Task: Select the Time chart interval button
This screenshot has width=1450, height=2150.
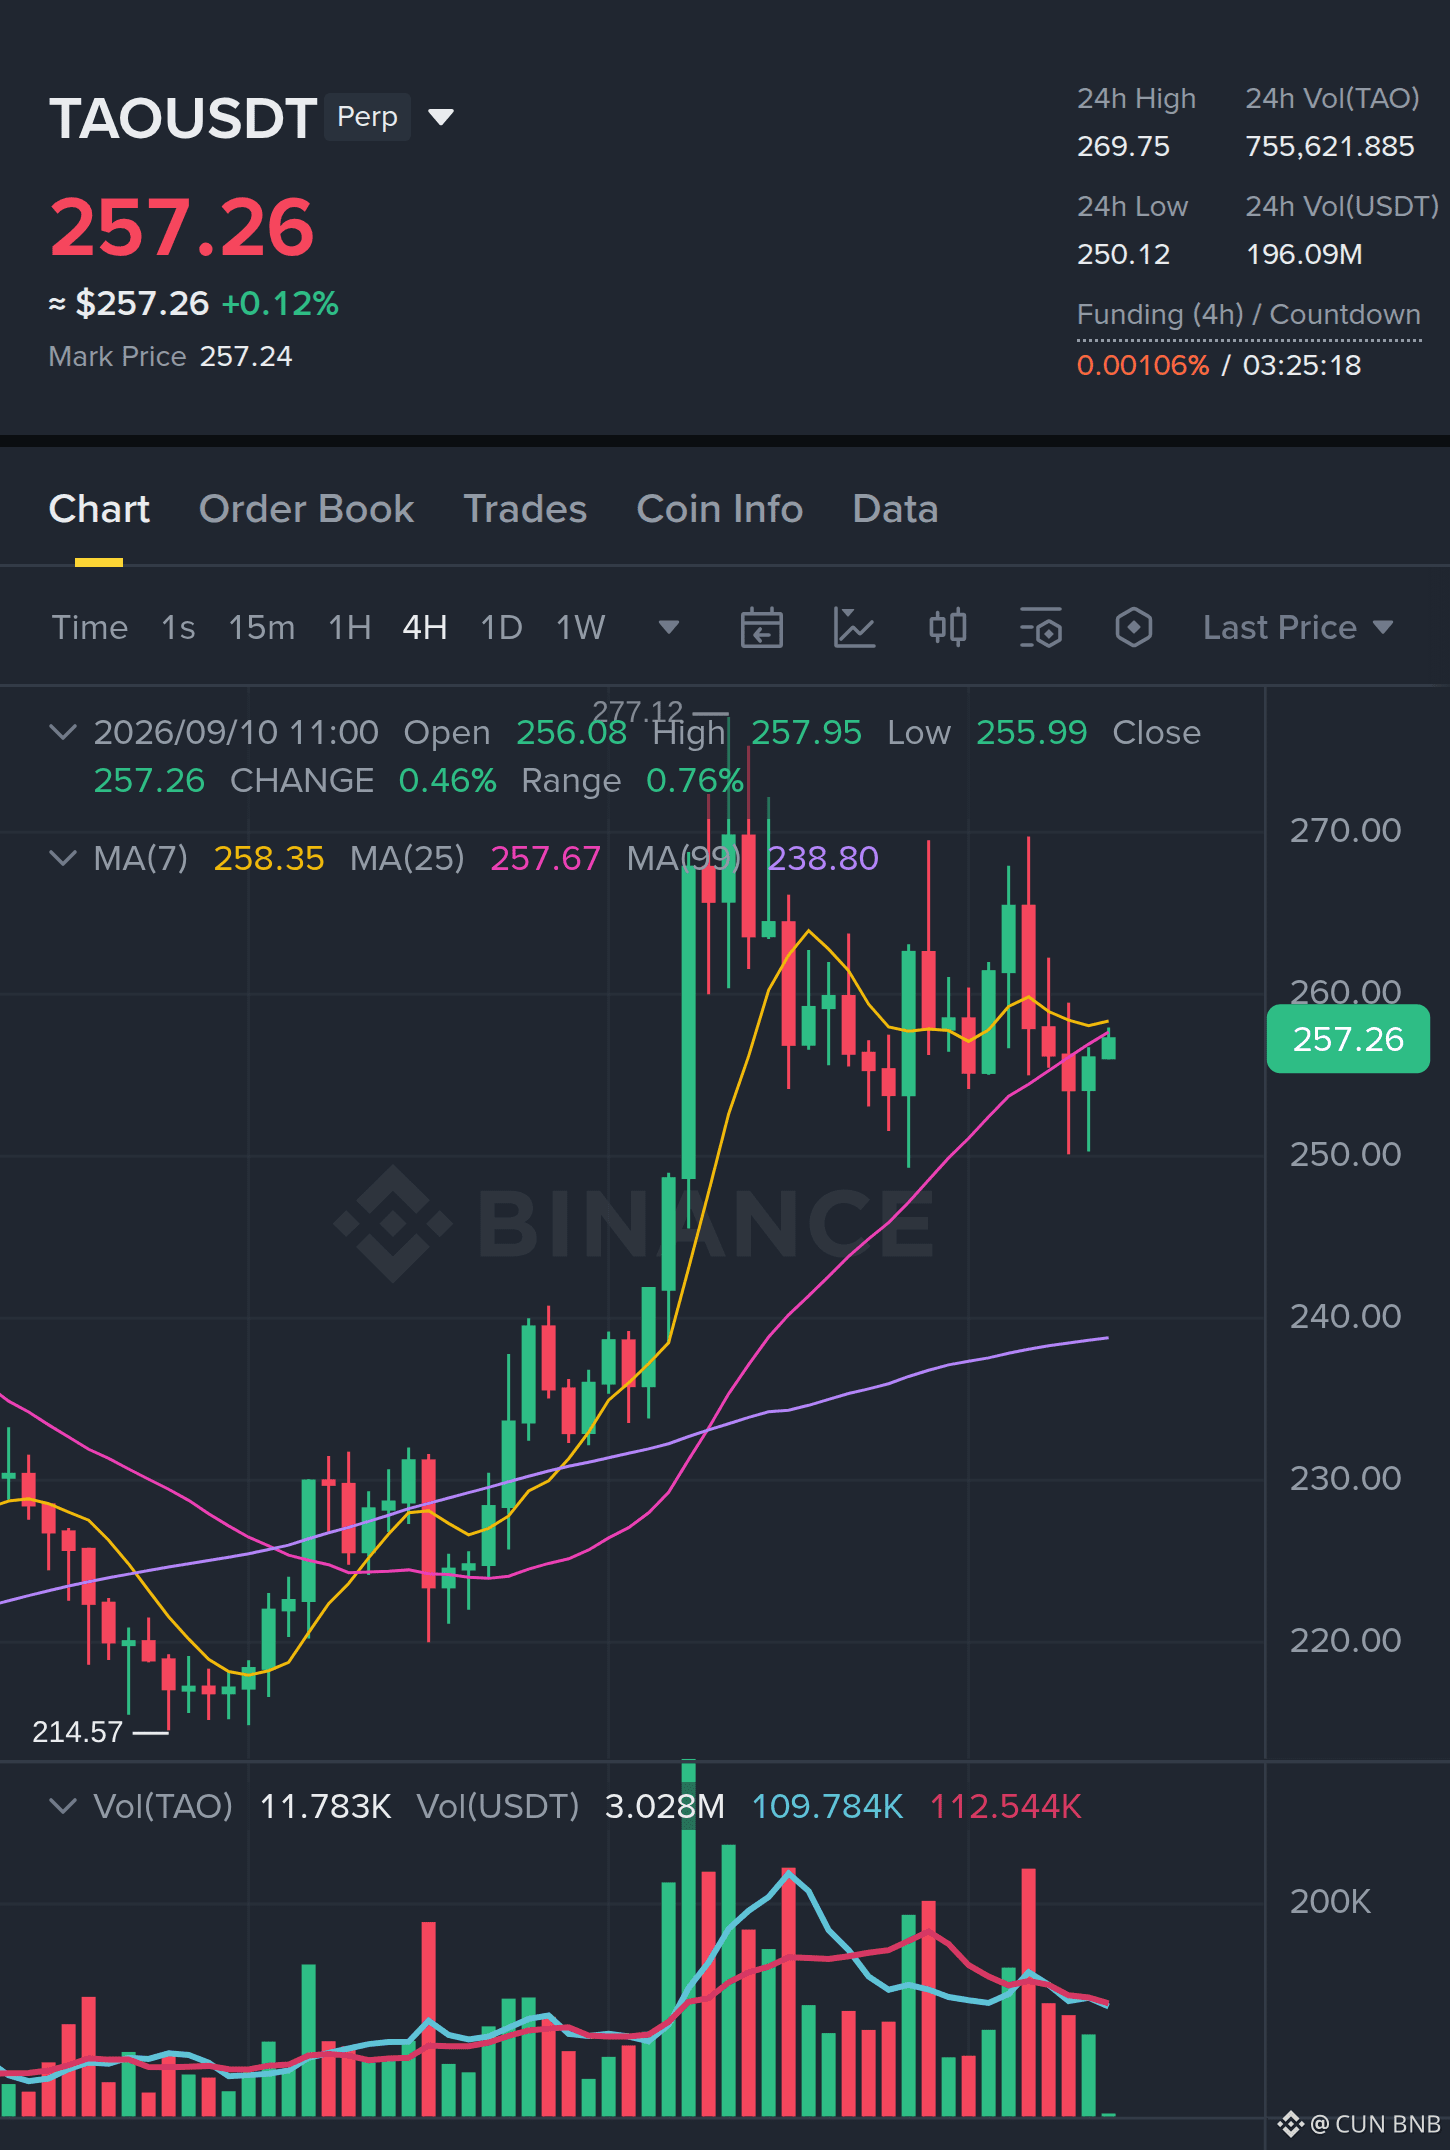Action: [x=90, y=628]
